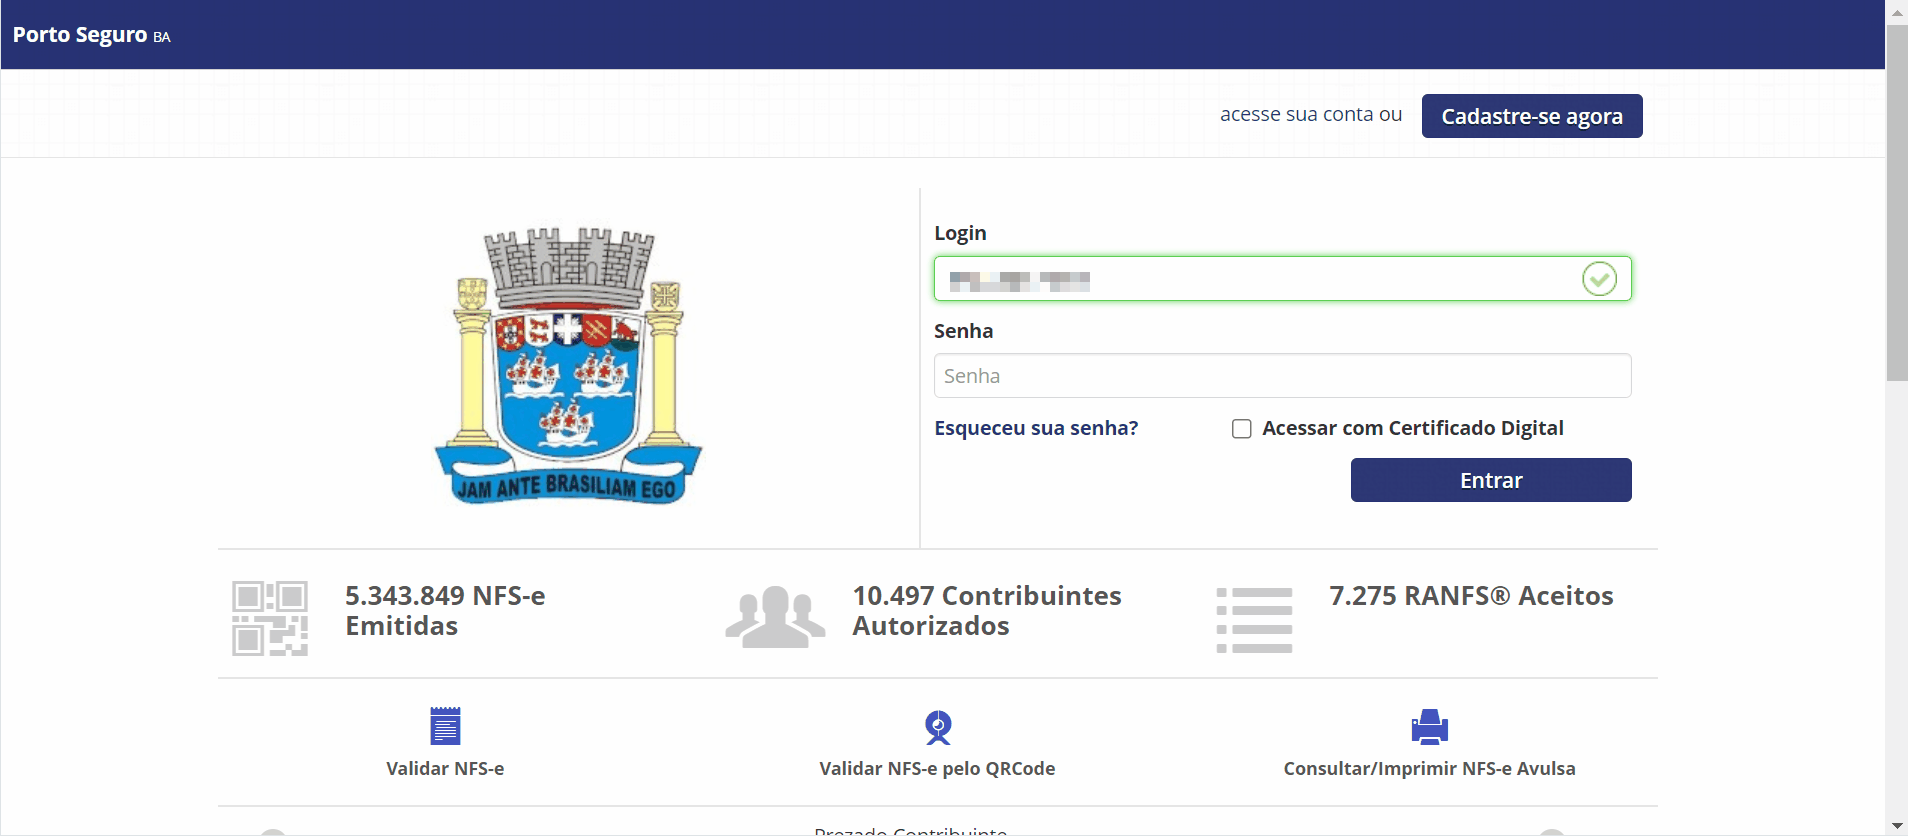Click the scrollbar down arrow
The width and height of the screenshot is (1908, 836).
tap(1897, 825)
